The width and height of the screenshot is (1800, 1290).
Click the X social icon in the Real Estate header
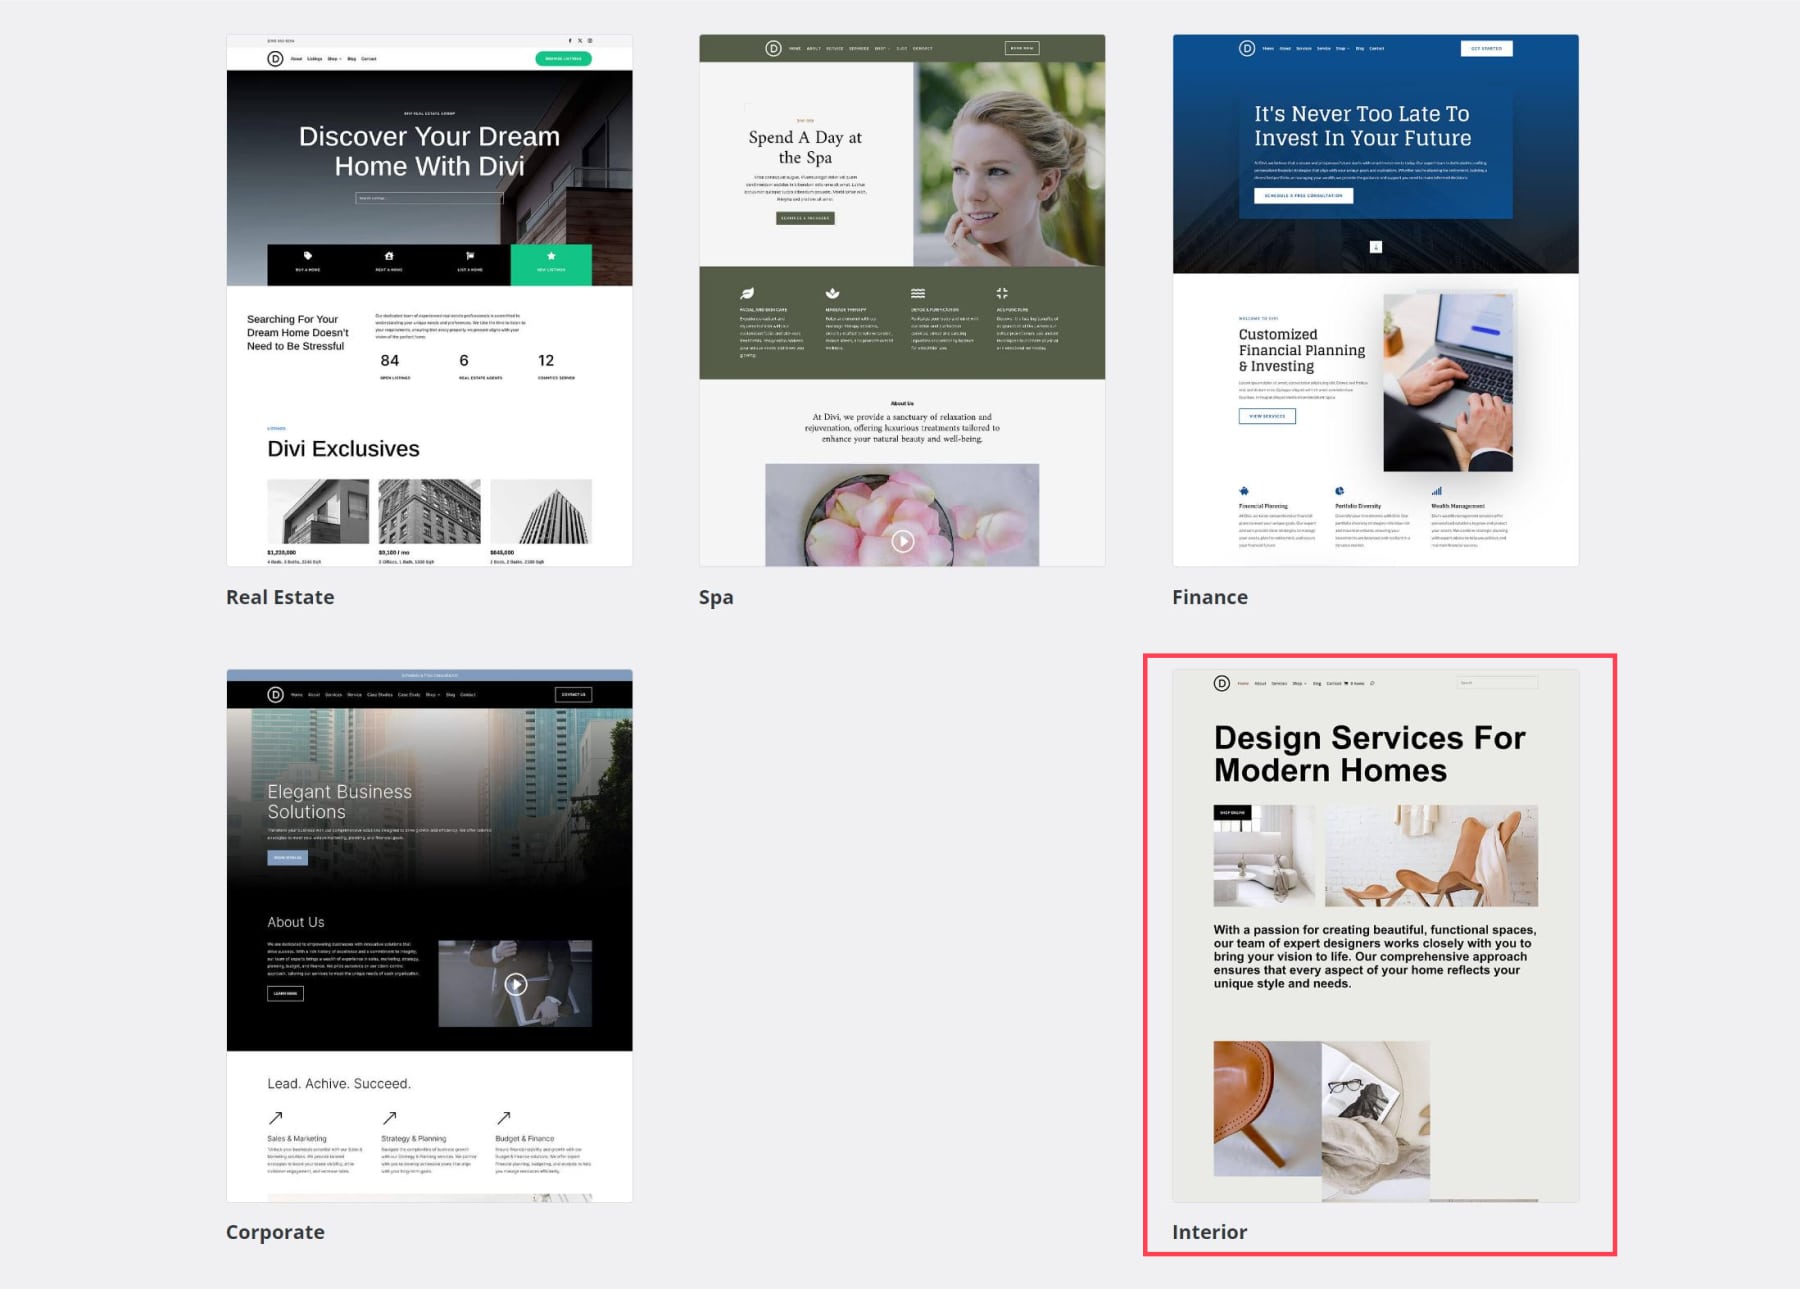coord(580,40)
